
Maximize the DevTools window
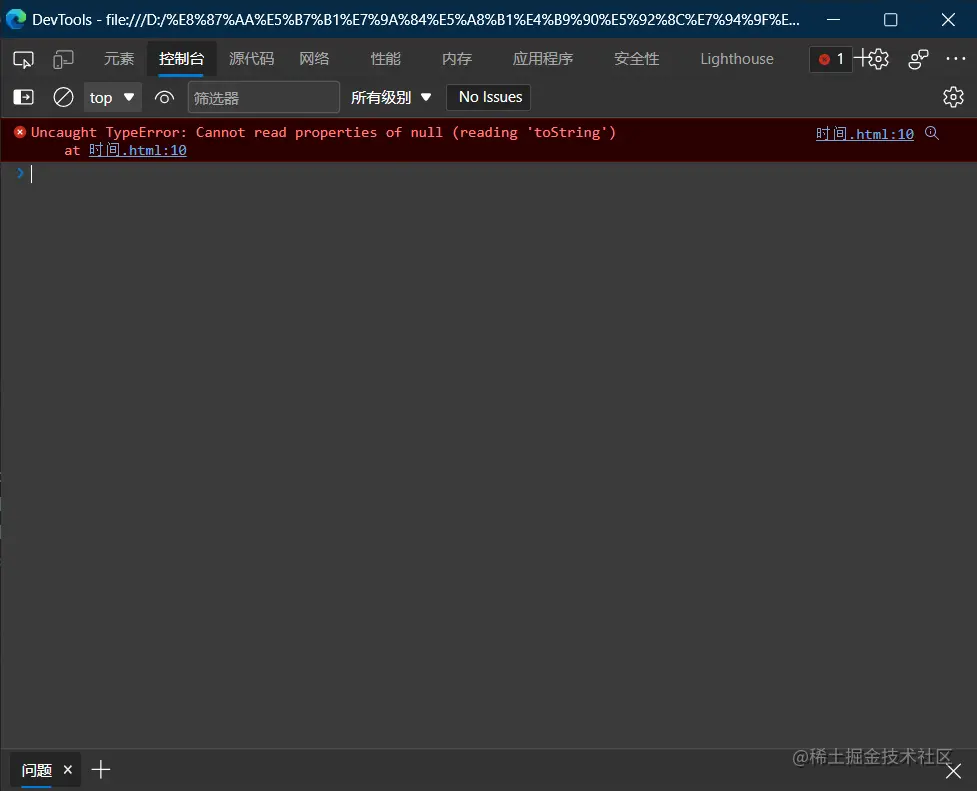pyautogui.click(x=890, y=20)
